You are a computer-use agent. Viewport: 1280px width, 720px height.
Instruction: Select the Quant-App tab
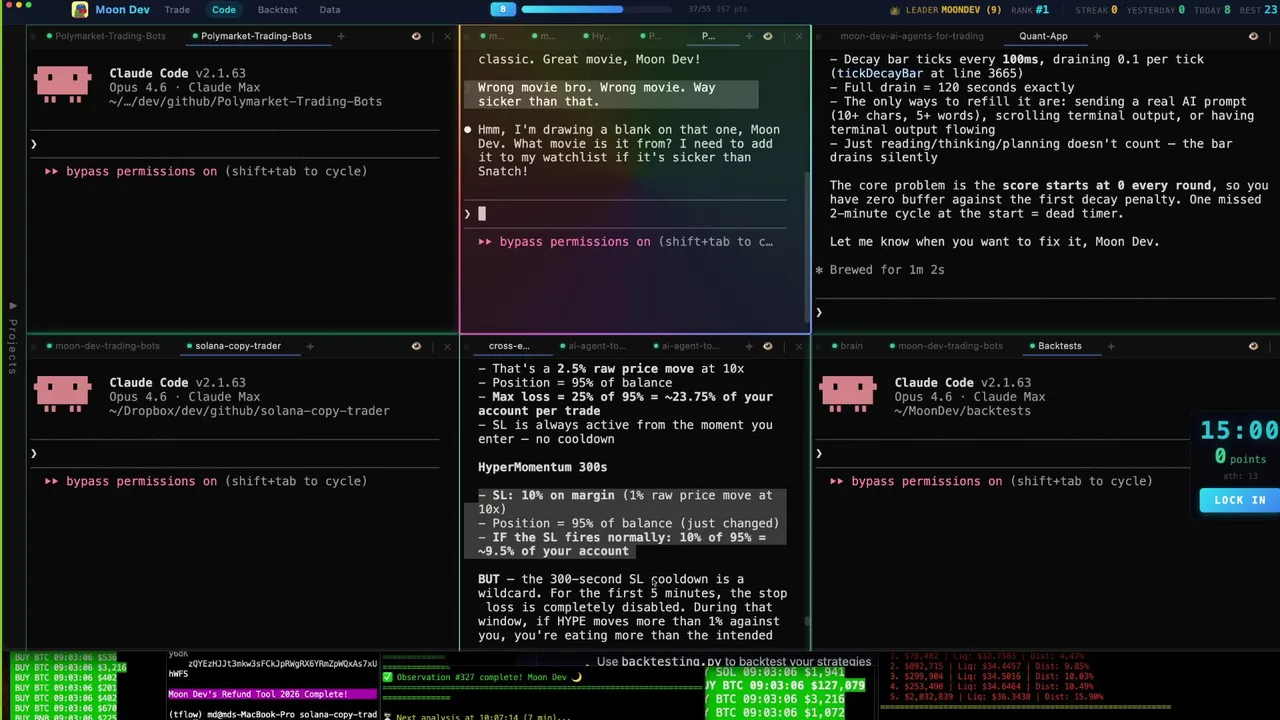coord(1043,36)
